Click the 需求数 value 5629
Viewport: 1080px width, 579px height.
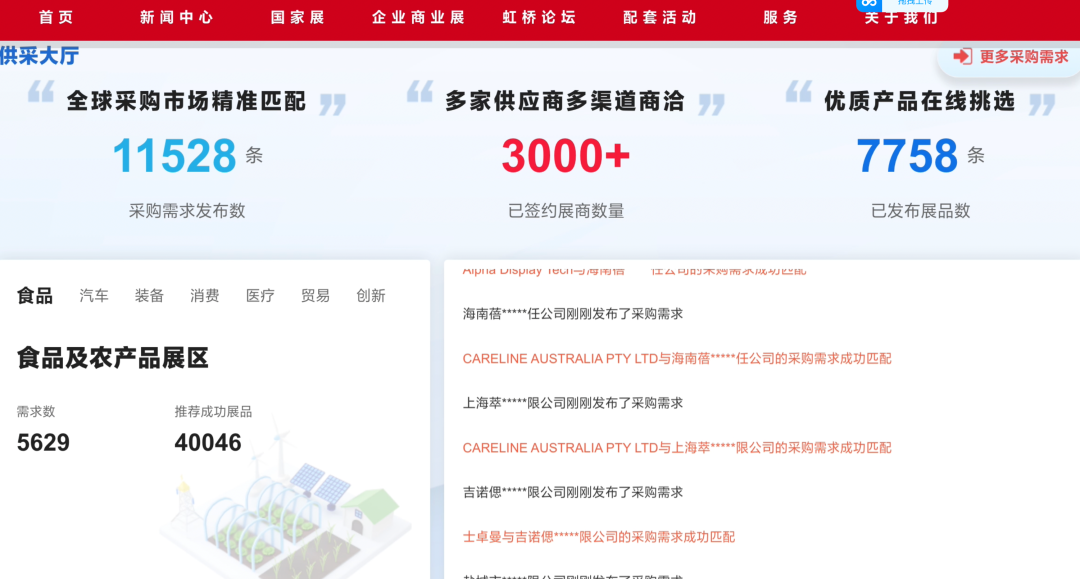[43, 442]
